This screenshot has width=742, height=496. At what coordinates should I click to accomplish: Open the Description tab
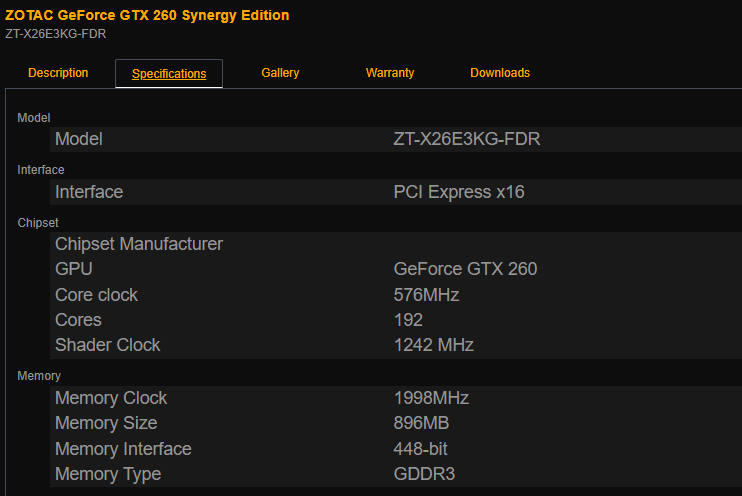(x=58, y=73)
